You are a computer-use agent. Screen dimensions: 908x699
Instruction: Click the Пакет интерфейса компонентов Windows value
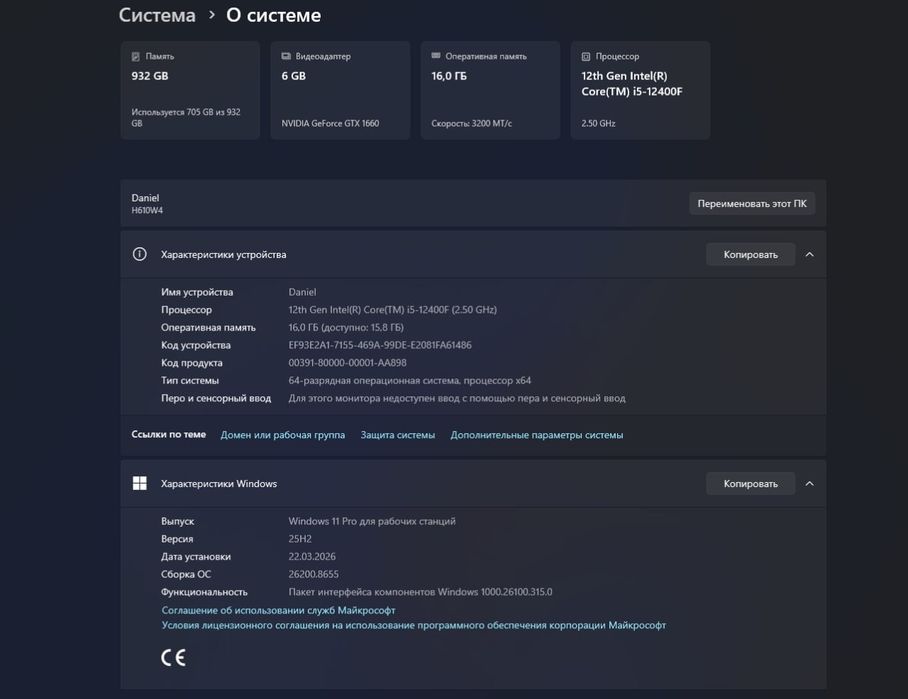(x=420, y=592)
